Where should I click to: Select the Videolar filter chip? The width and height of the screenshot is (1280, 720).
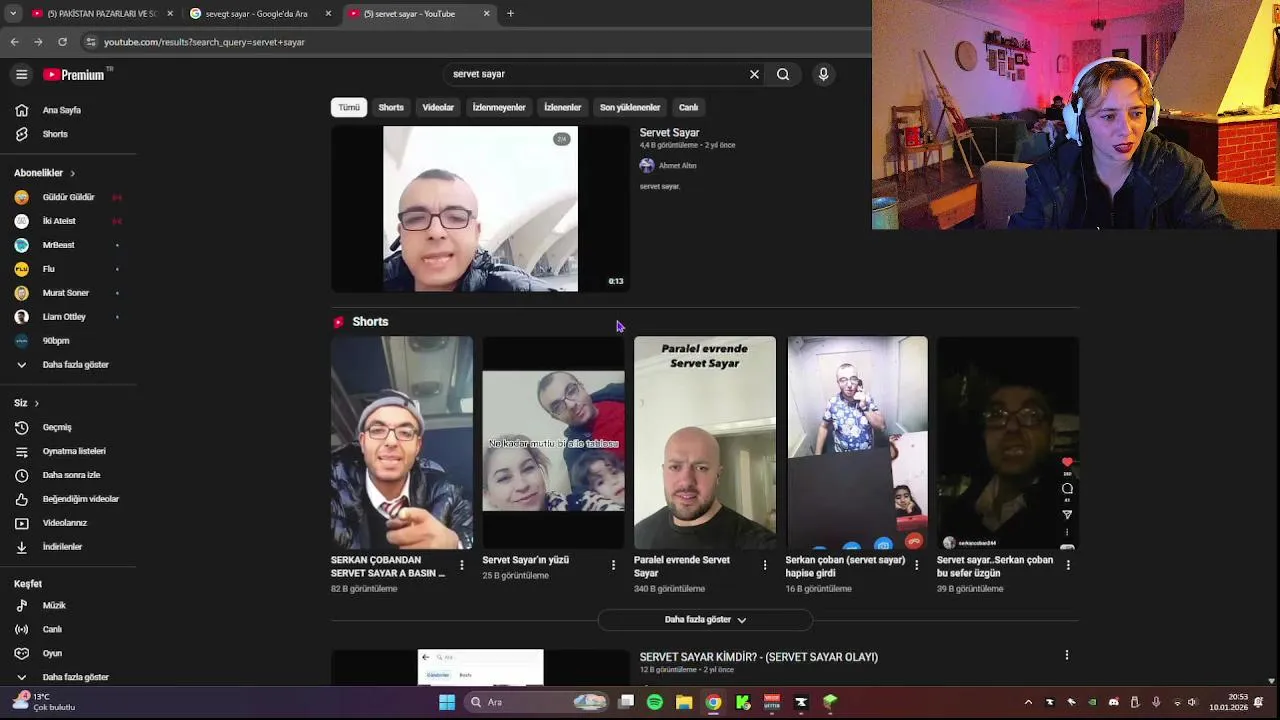click(438, 107)
